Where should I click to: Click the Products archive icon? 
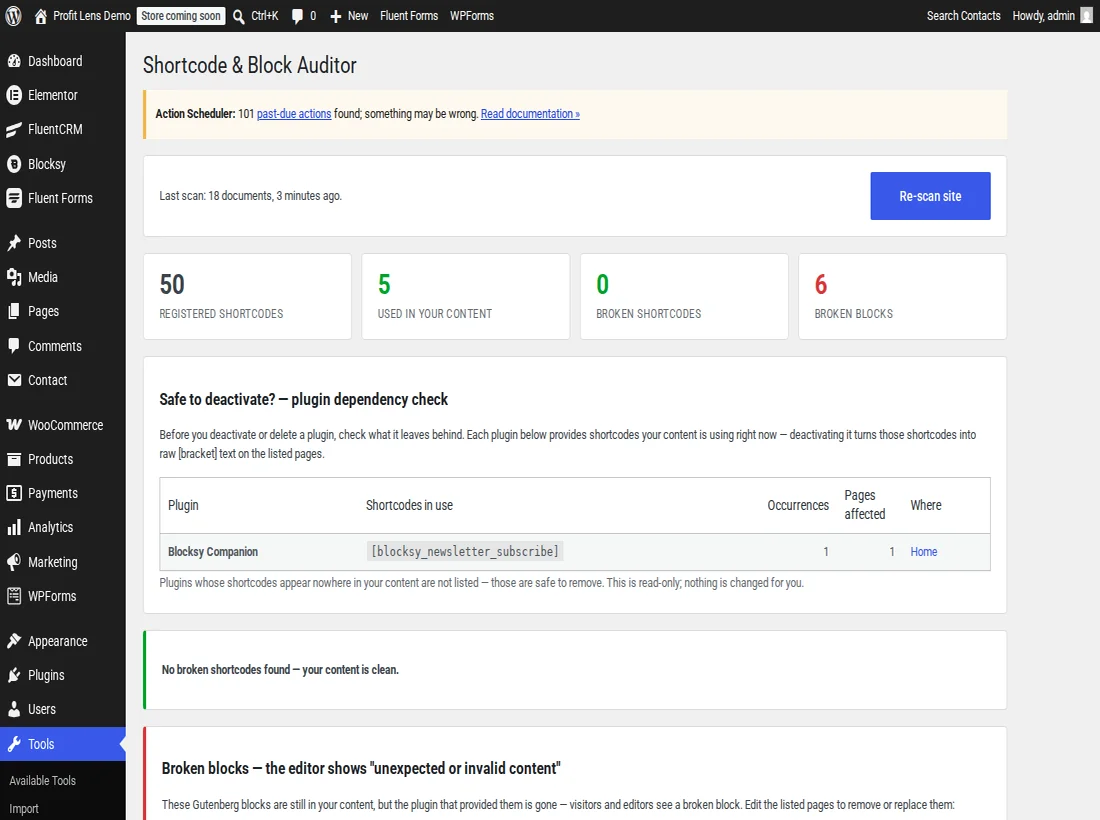14,459
